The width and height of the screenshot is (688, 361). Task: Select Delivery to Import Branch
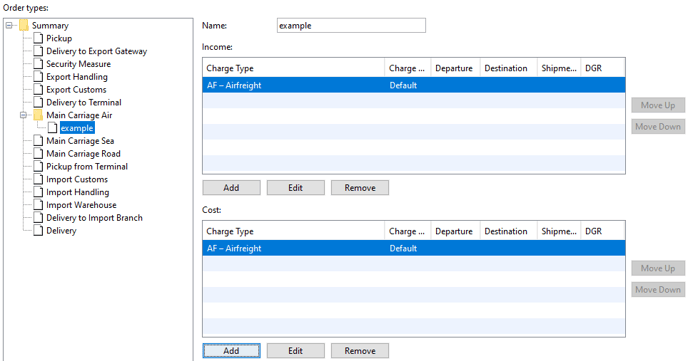coord(94,218)
